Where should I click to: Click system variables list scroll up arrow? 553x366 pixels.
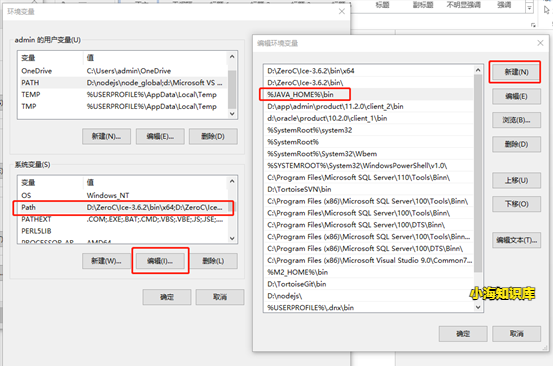click(x=232, y=181)
